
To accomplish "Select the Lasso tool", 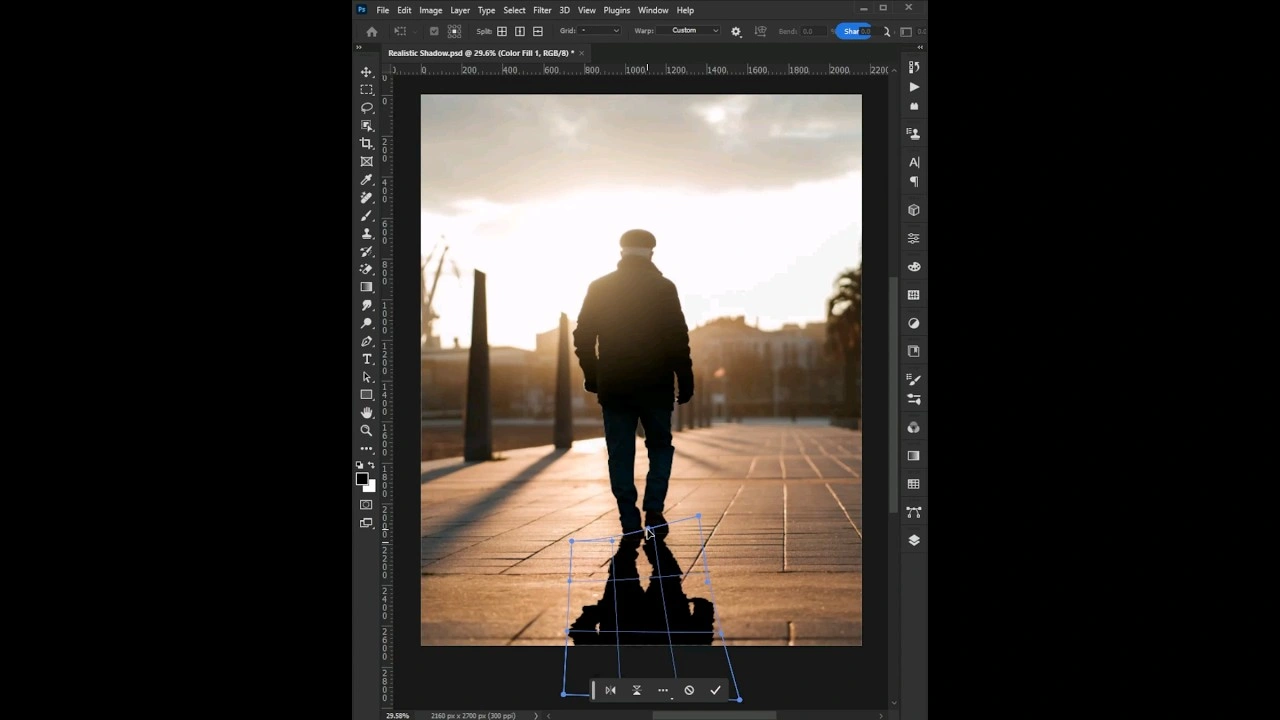I will [366, 107].
